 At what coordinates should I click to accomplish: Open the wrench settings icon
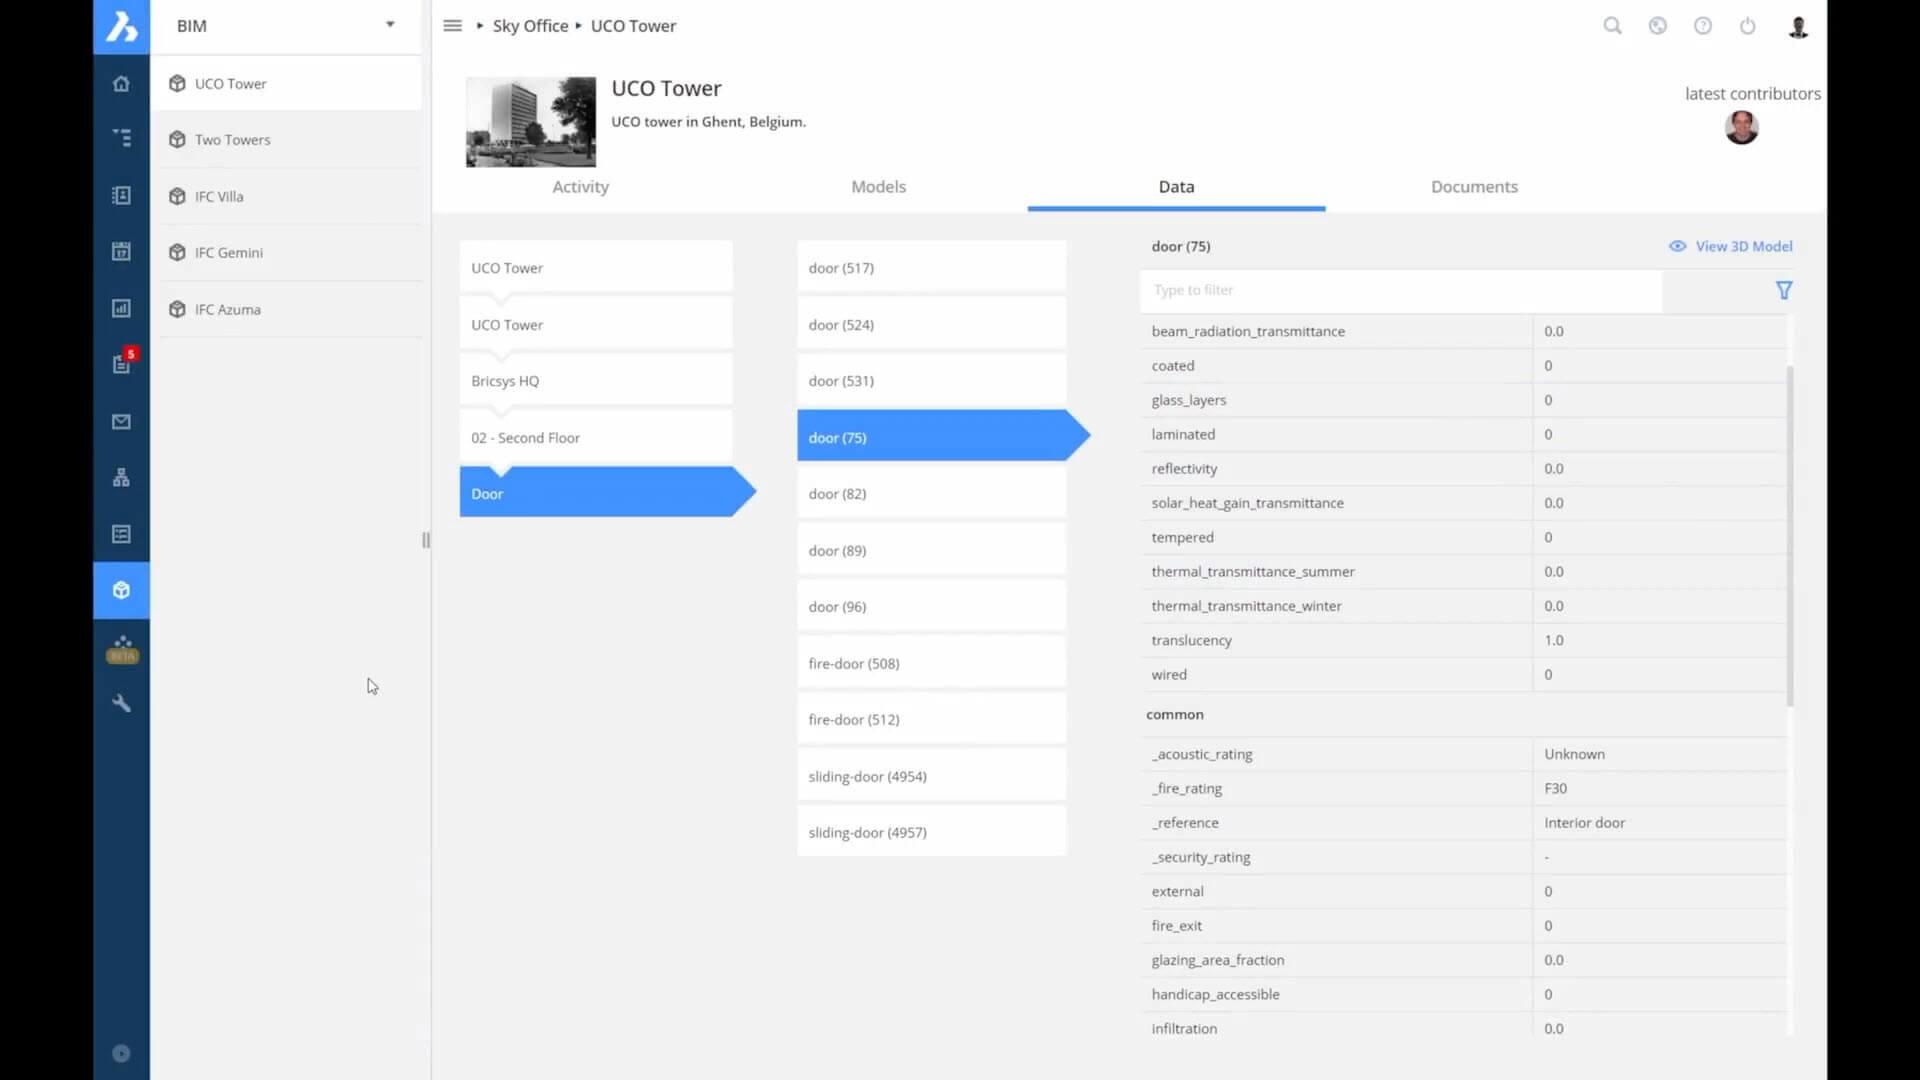[121, 704]
